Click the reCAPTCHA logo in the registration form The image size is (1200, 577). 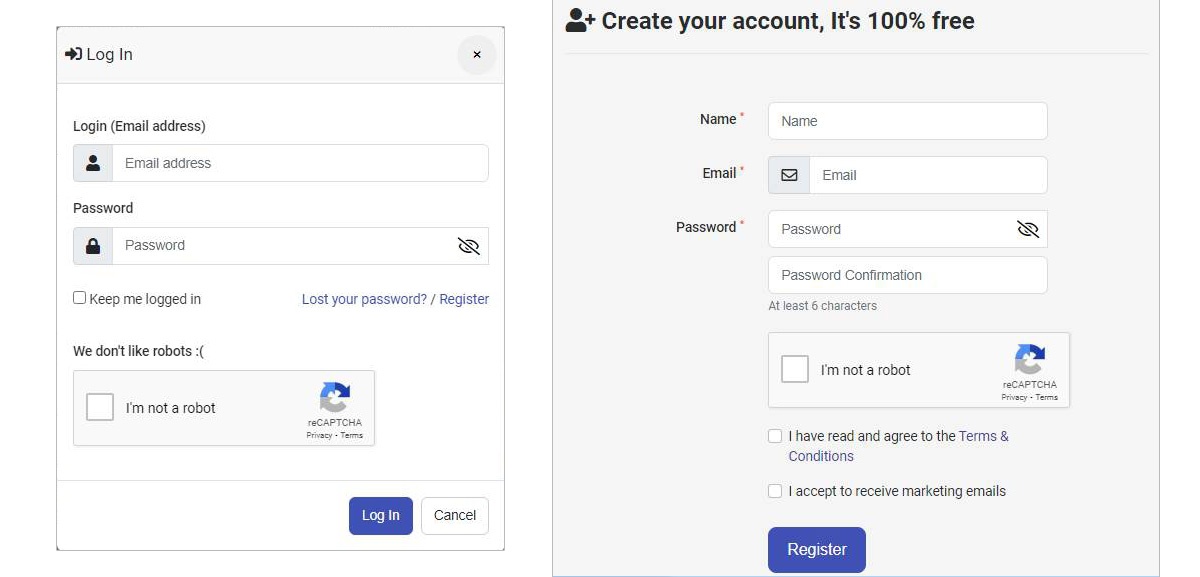(1029, 359)
